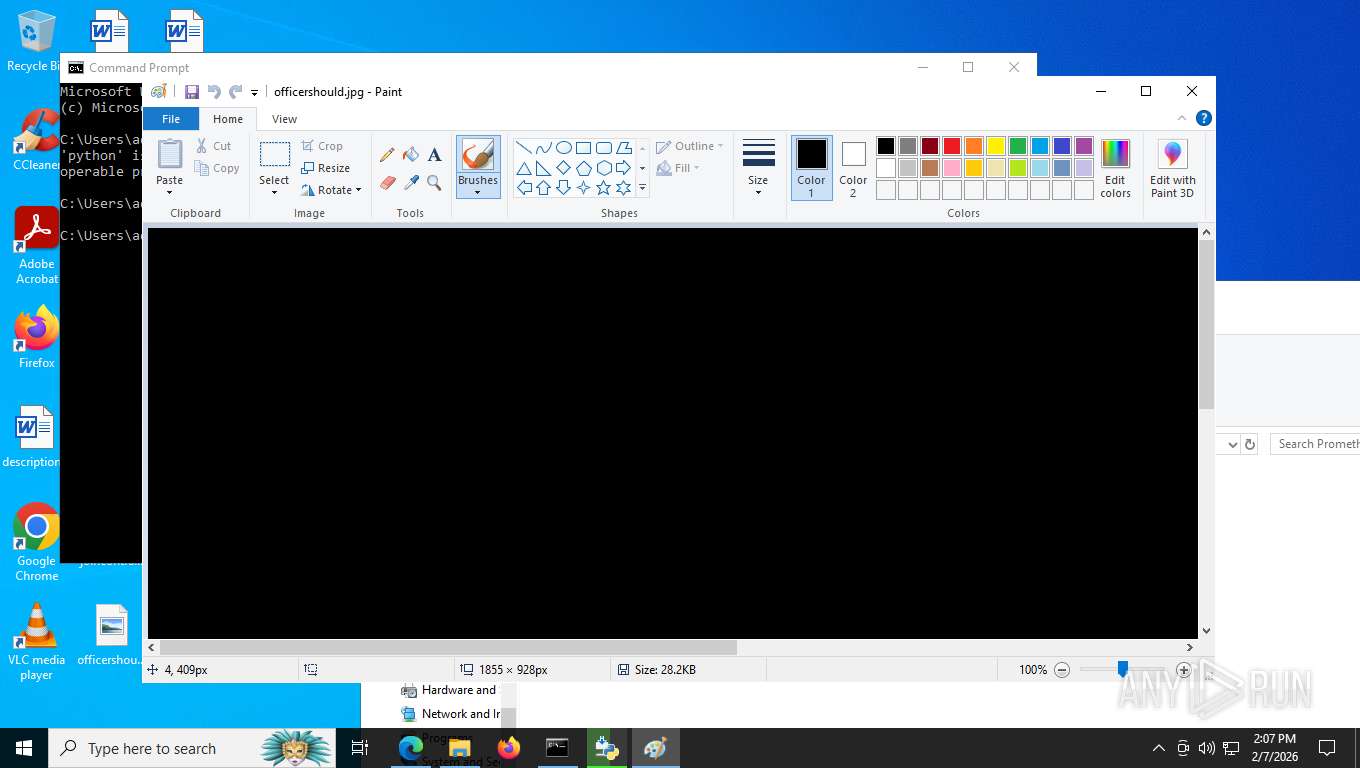
Task: Pick the Curve shape
Action: pos(544,148)
